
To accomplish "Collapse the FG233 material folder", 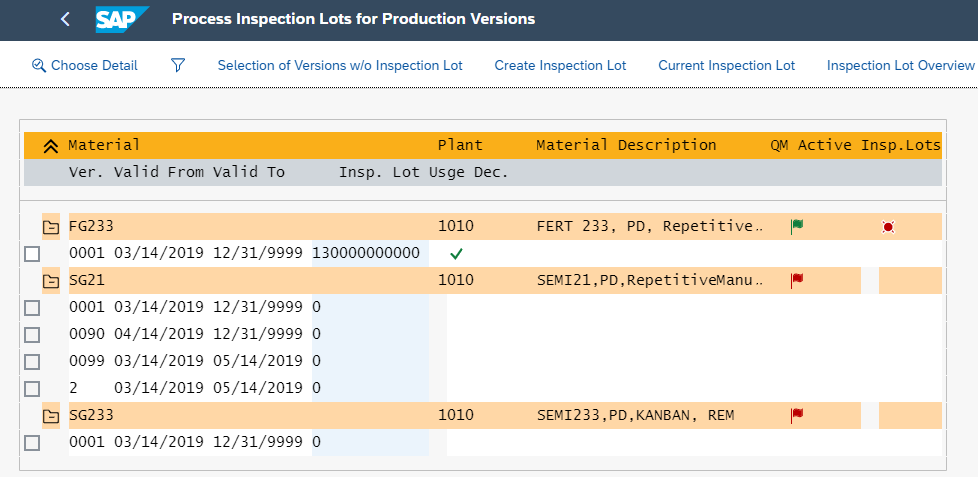I will click(x=51, y=227).
